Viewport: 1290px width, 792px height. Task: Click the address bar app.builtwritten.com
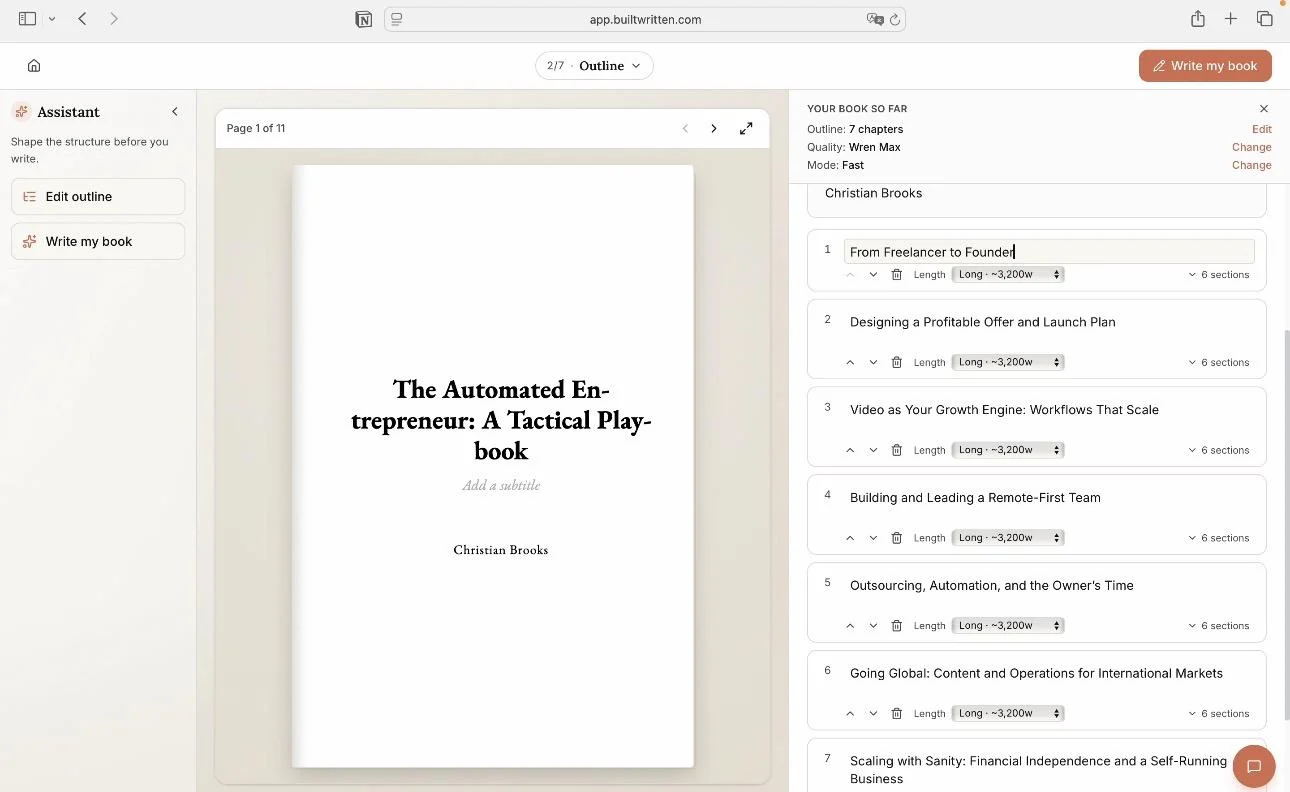pyautogui.click(x=645, y=19)
